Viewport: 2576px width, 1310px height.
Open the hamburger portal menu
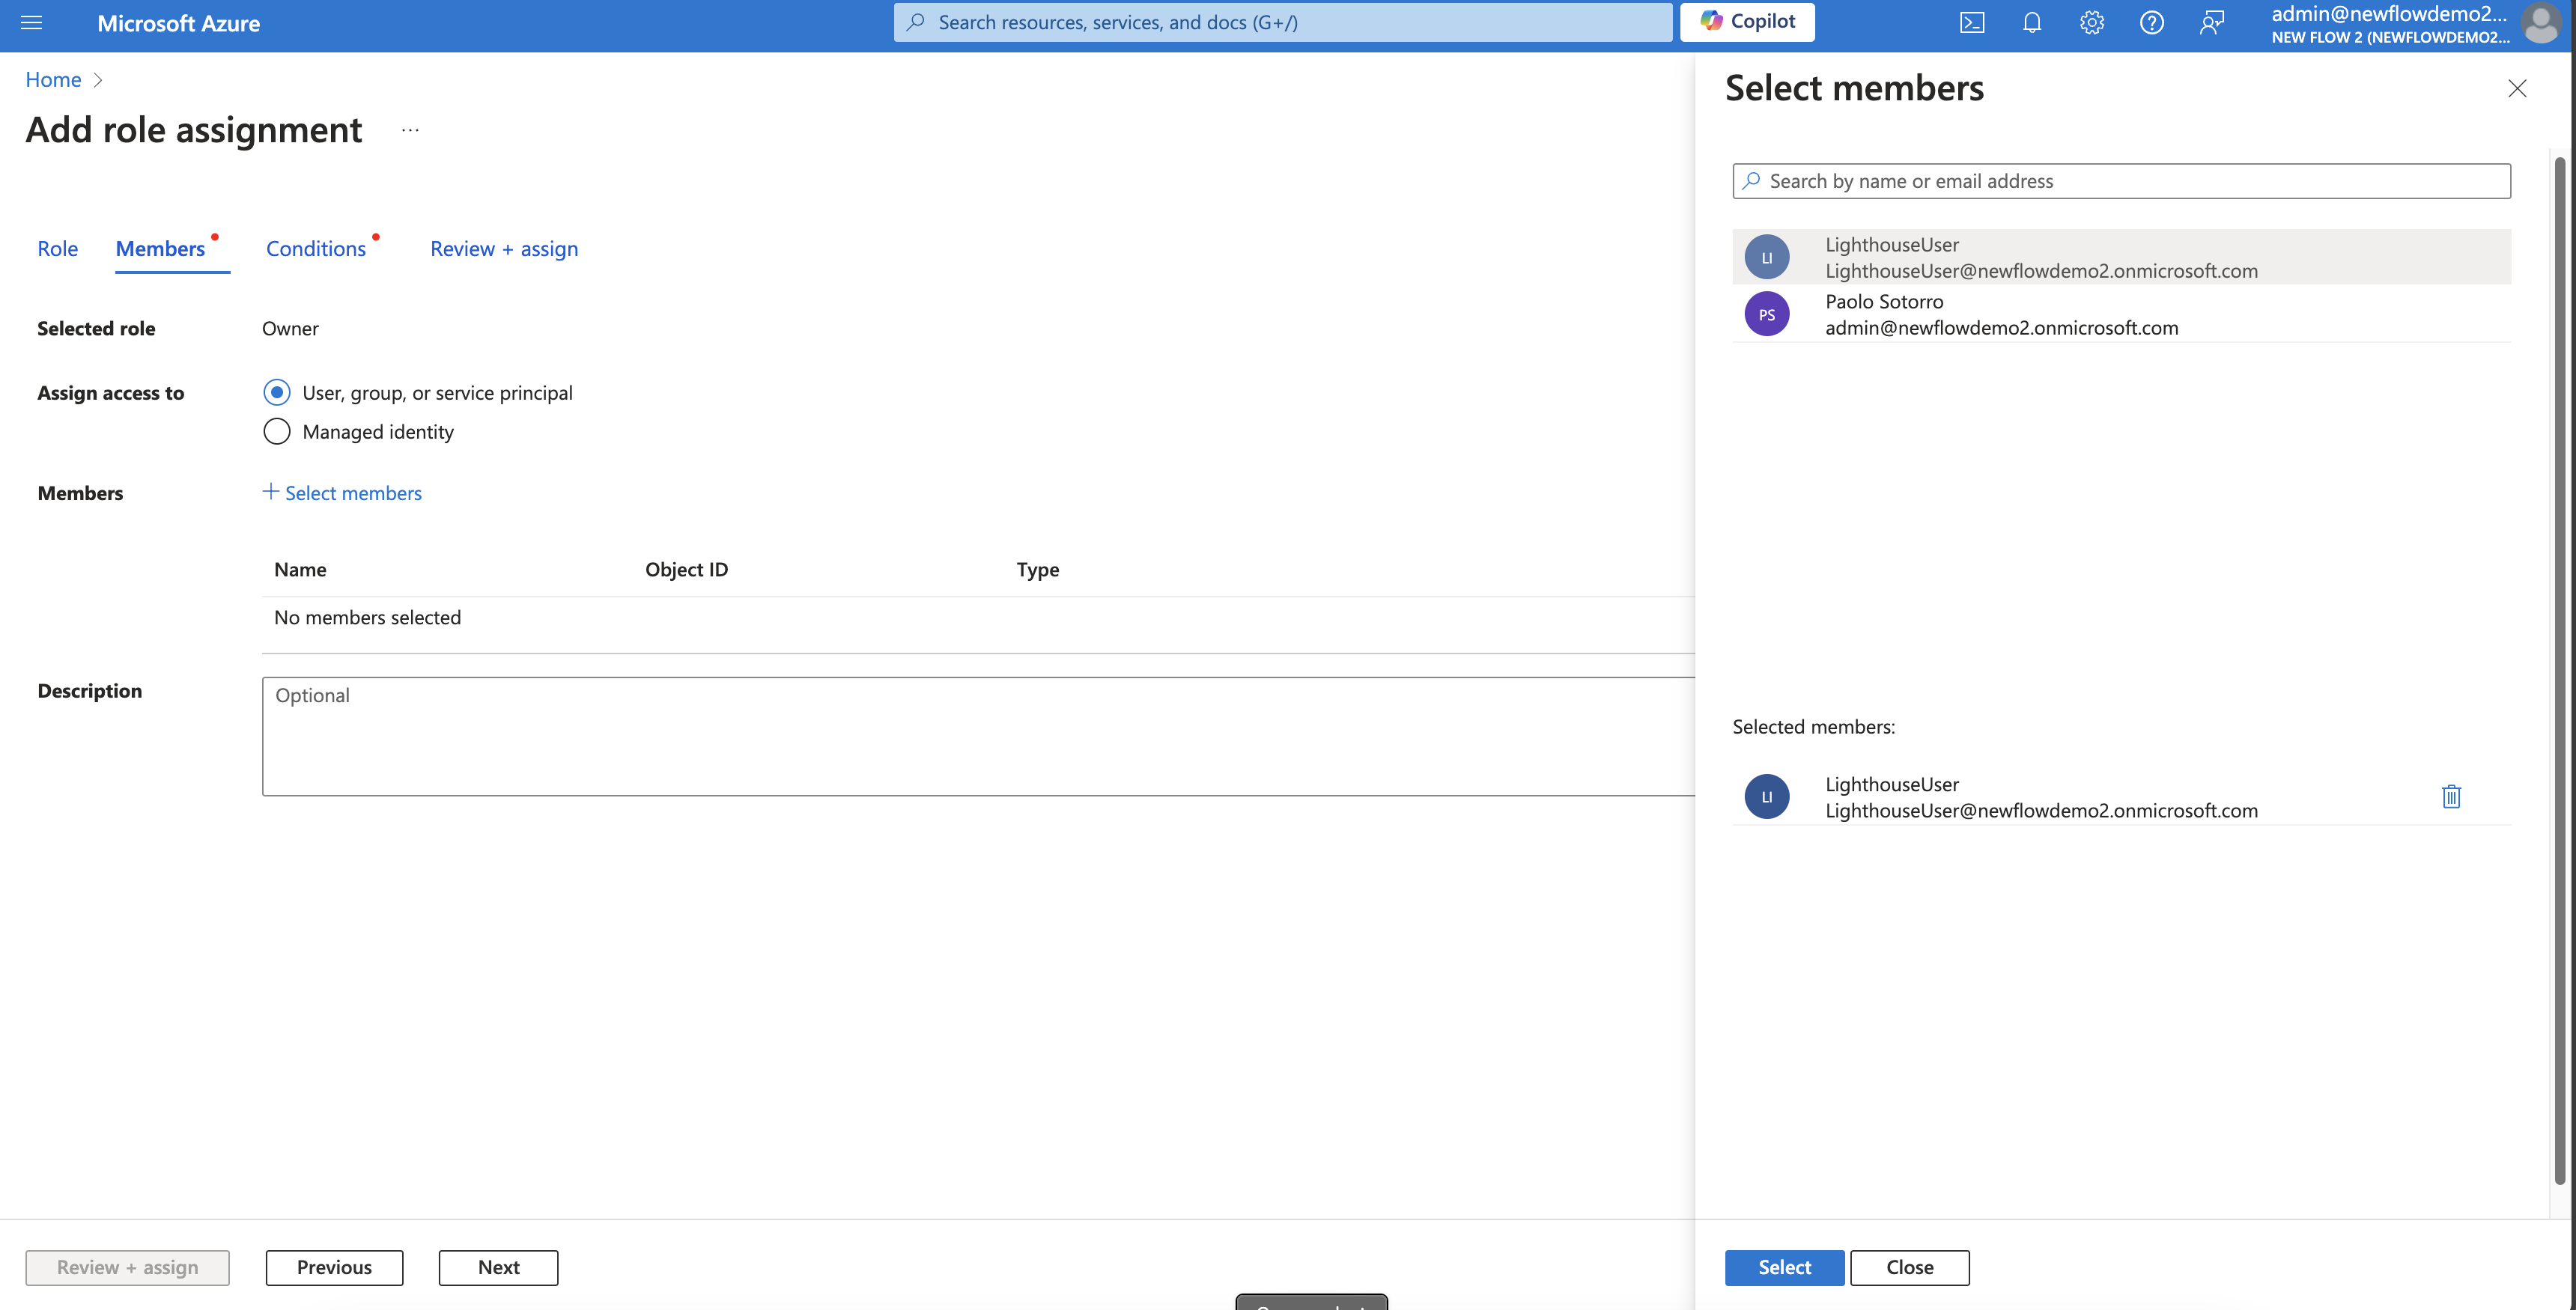pyautogui.click(x=31, y=22)
